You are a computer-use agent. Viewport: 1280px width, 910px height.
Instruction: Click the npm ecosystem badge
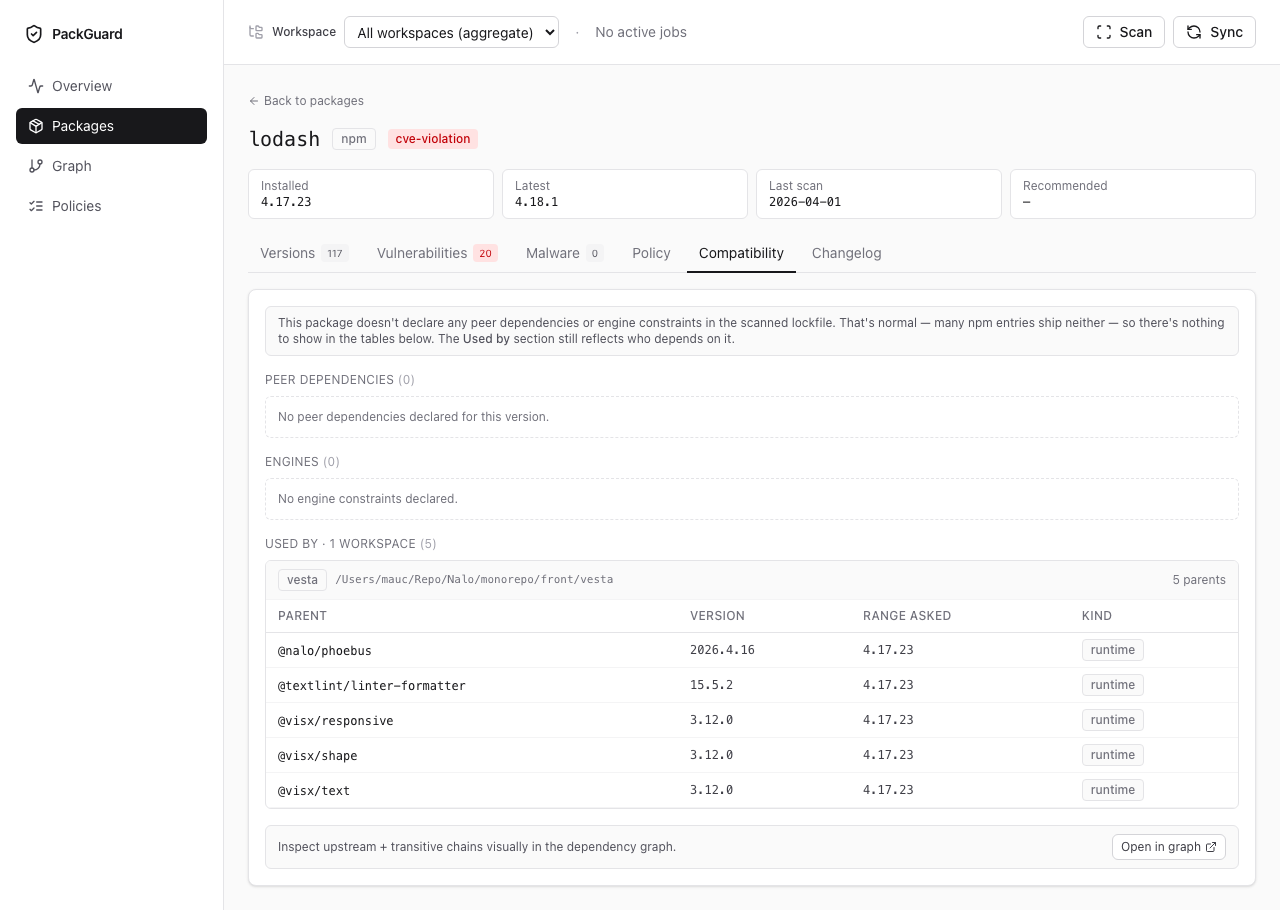point(354,139)
